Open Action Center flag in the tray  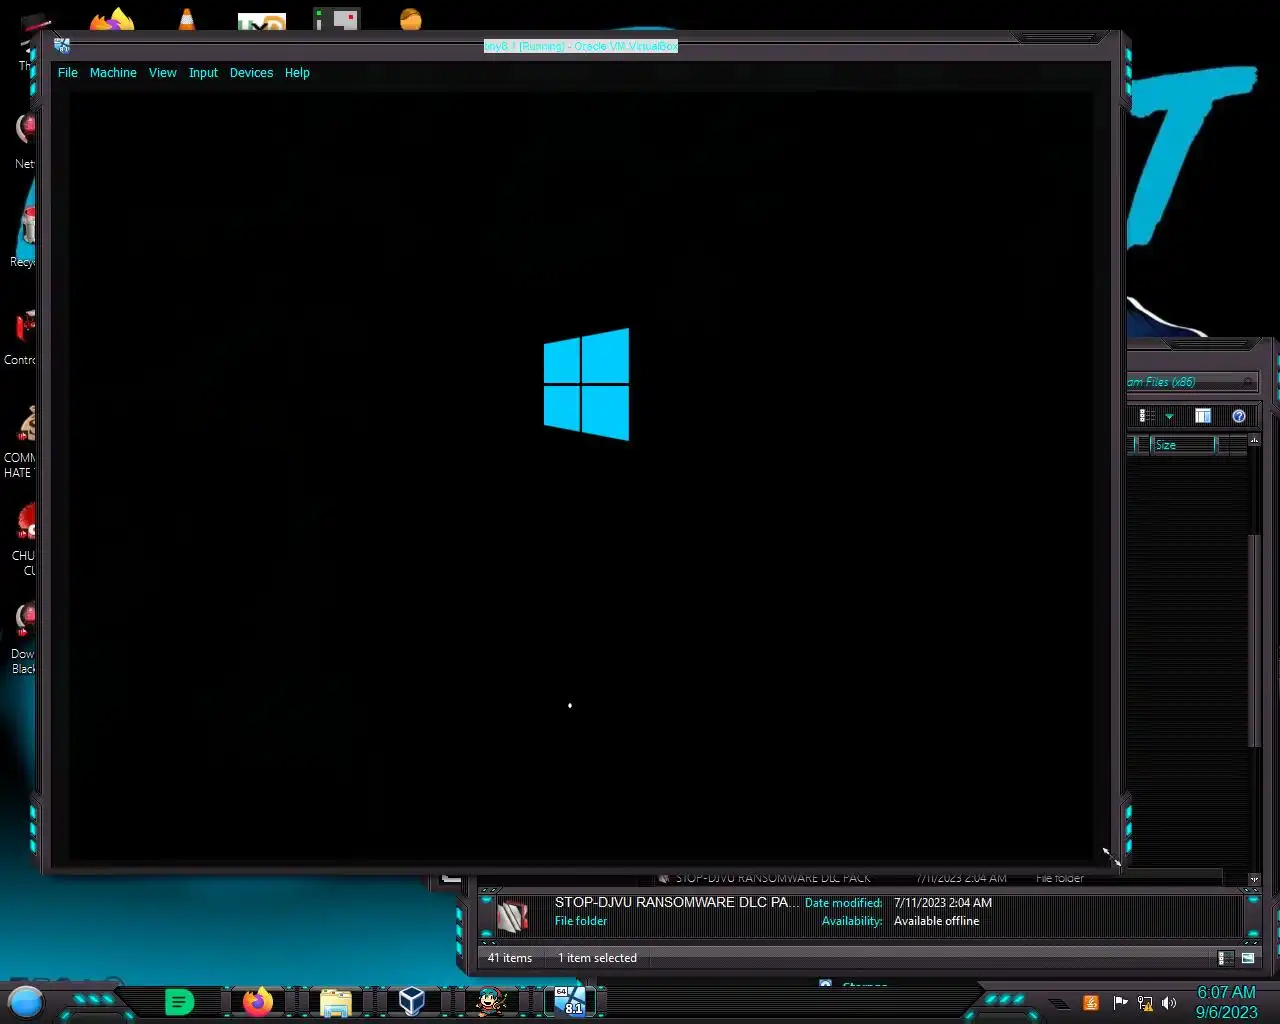1120,1003
